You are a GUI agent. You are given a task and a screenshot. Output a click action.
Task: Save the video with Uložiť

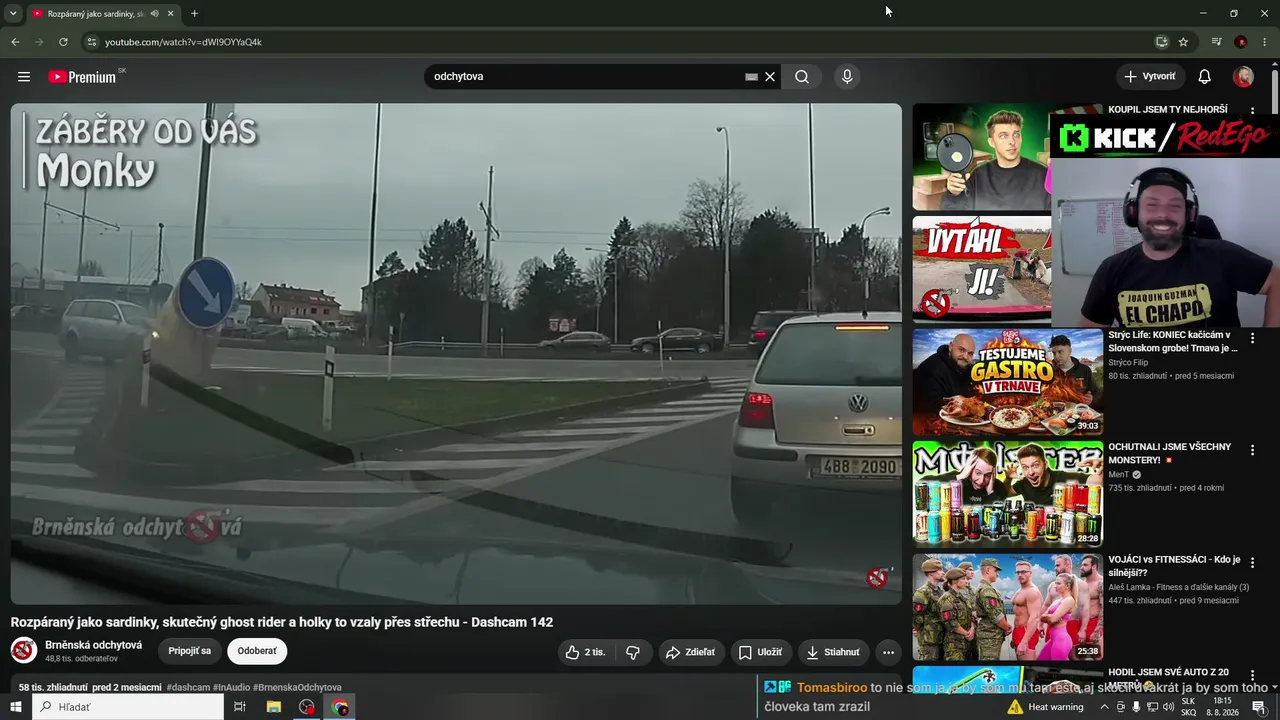click(x=761, y=652)
